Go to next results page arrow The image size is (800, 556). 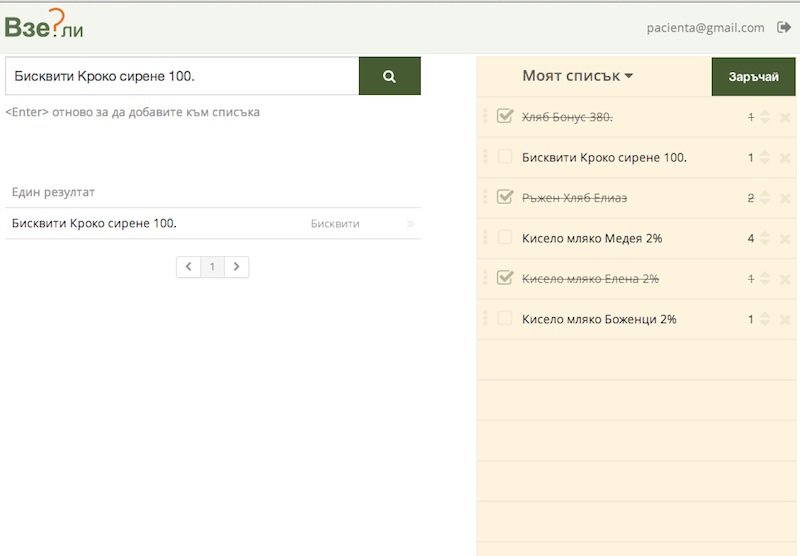point(236,267)
